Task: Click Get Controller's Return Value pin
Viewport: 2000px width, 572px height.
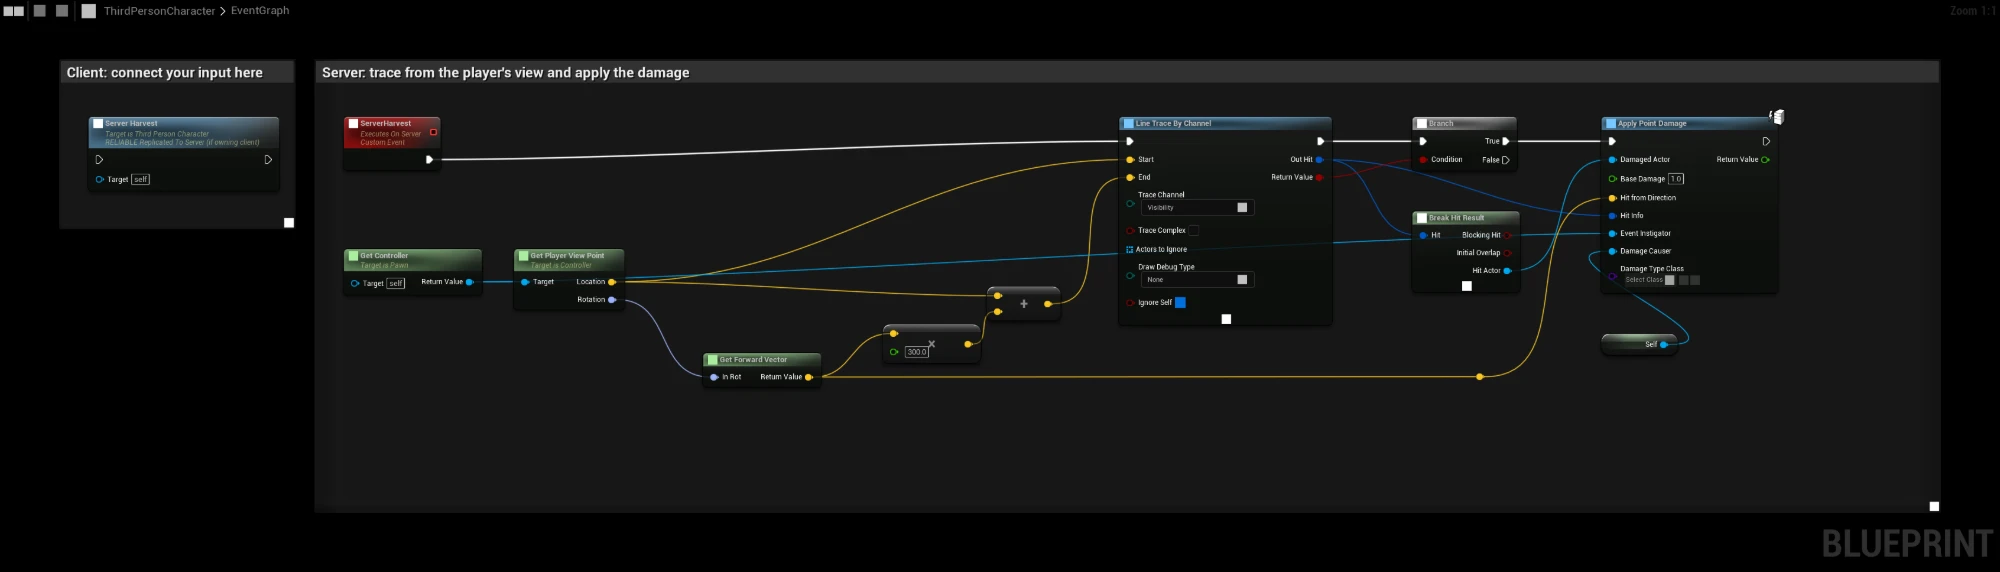Action: coord(469,282)
